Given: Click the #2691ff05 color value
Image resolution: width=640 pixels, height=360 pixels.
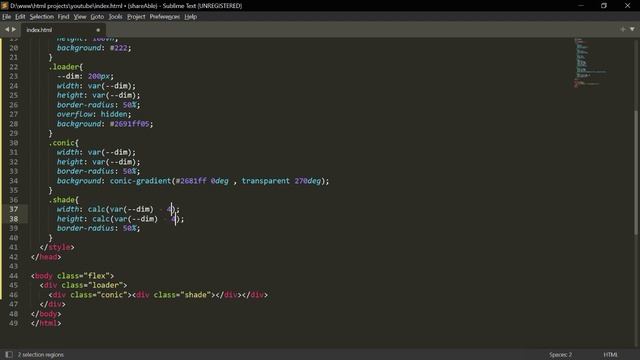Looking at the screenshot, I should coord(130,124).
